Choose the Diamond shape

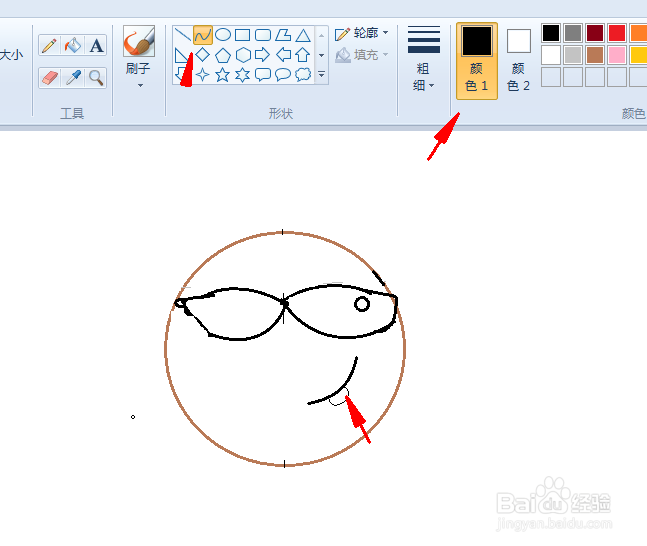tap(203, 54)
